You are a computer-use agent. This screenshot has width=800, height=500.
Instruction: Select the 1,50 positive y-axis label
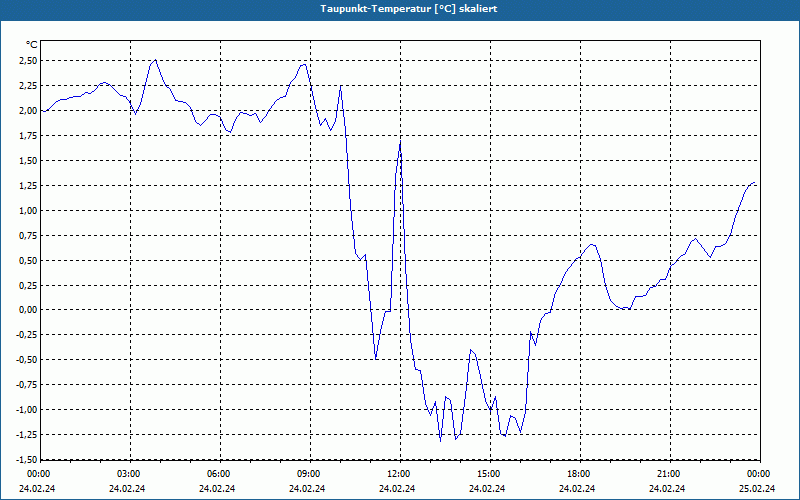[x=28, y=161]
